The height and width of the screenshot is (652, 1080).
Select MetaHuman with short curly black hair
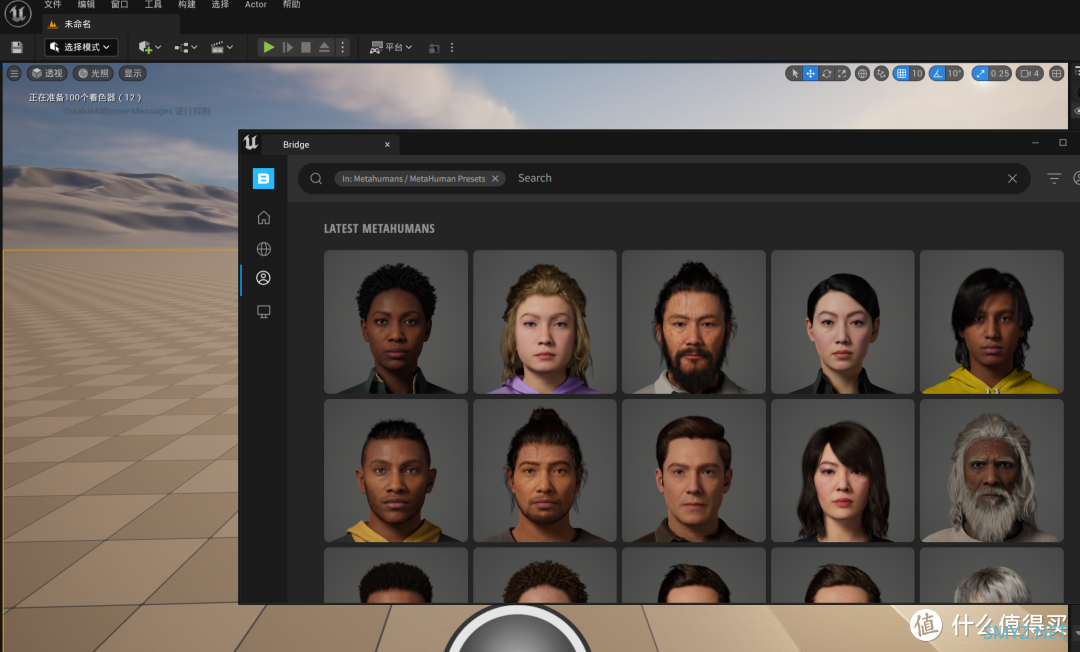[x=395, y=322]
